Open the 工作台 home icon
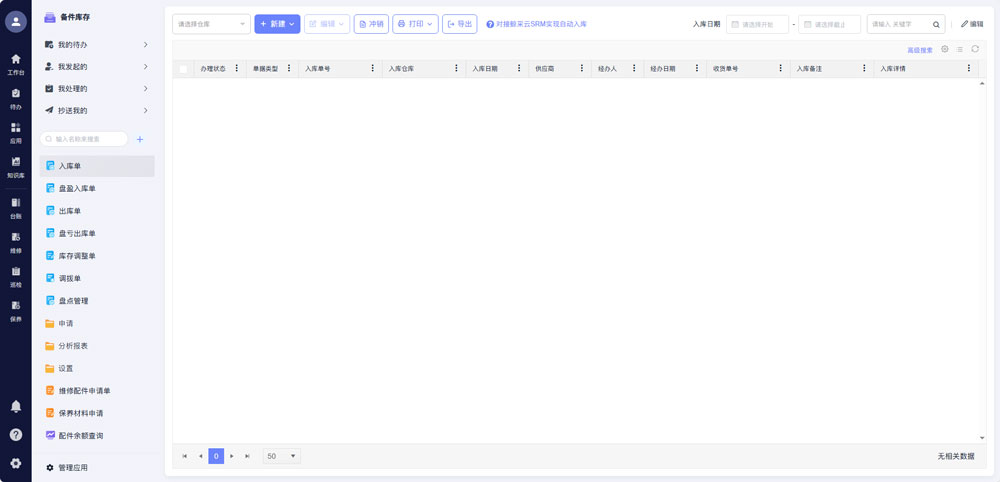Image resolution: width=1000 pixels, height=482 pixels. point(15,62)
